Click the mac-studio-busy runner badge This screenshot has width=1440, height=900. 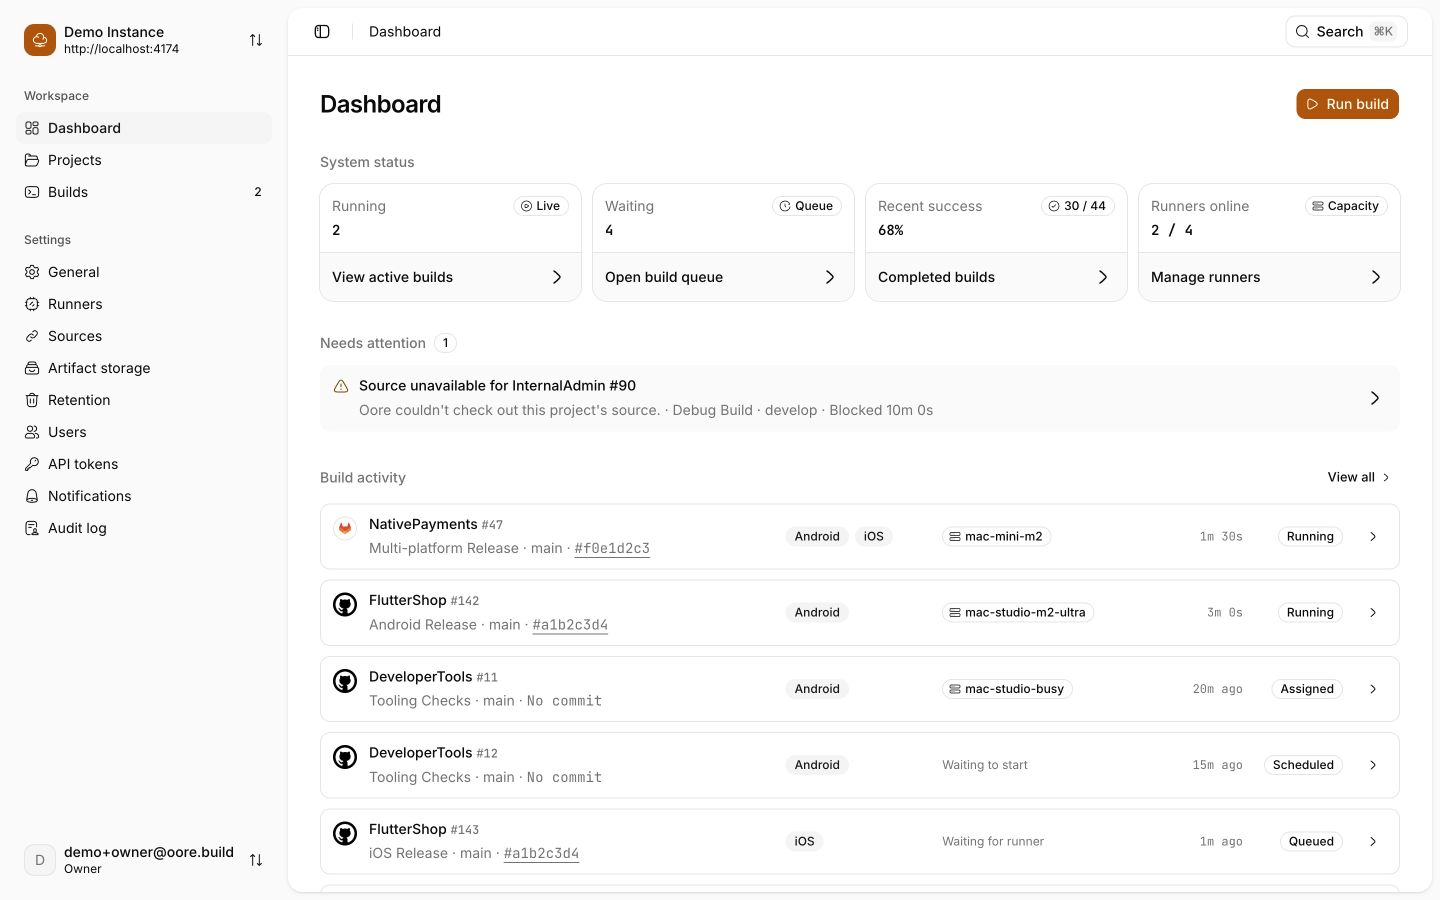coord(1007,689)
